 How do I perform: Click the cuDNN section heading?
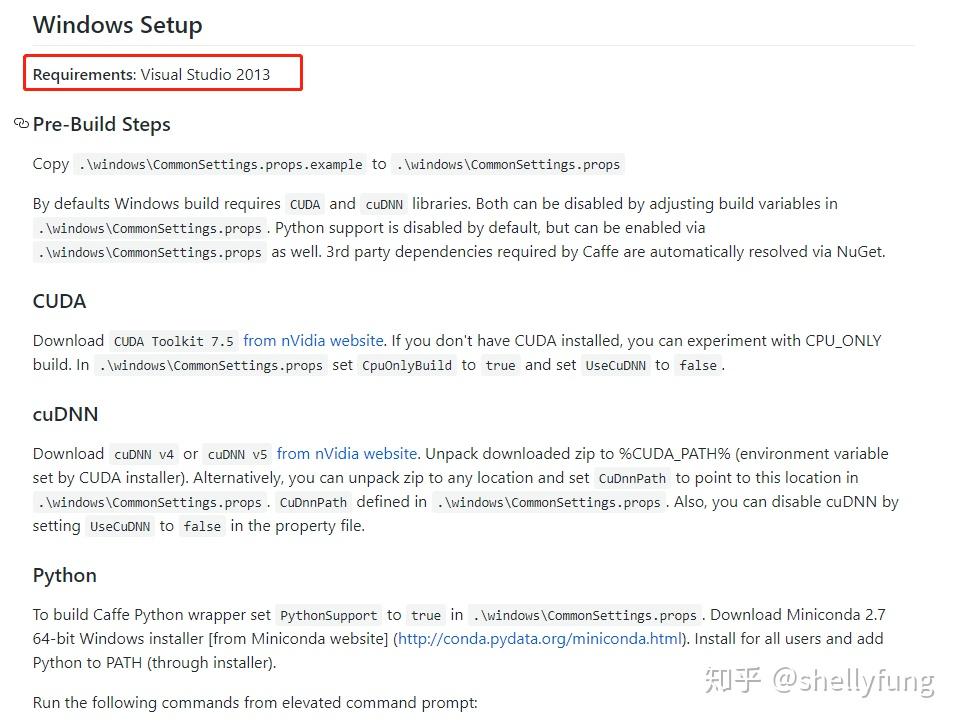[65, 415]
